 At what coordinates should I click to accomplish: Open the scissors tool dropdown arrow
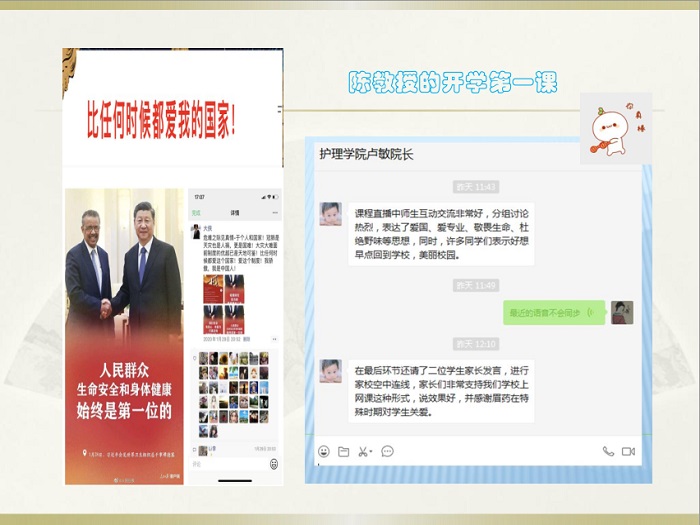371,452
